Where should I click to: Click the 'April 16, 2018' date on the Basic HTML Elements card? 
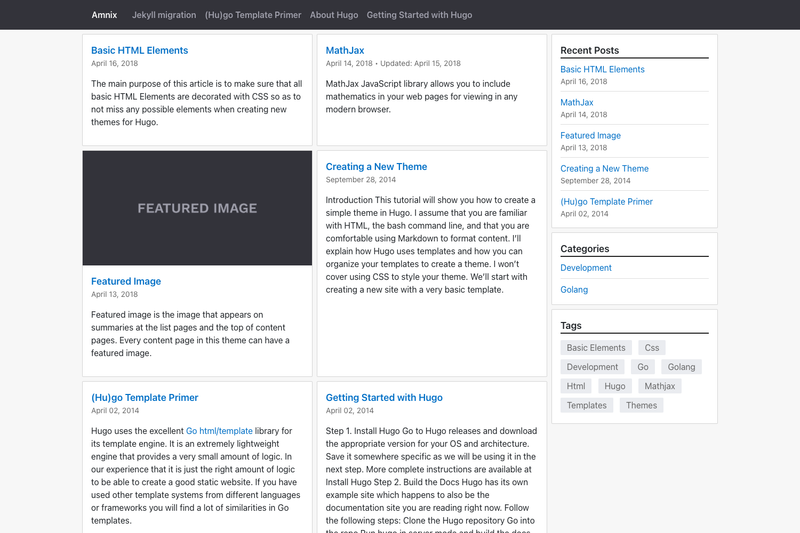click(114, 63)
